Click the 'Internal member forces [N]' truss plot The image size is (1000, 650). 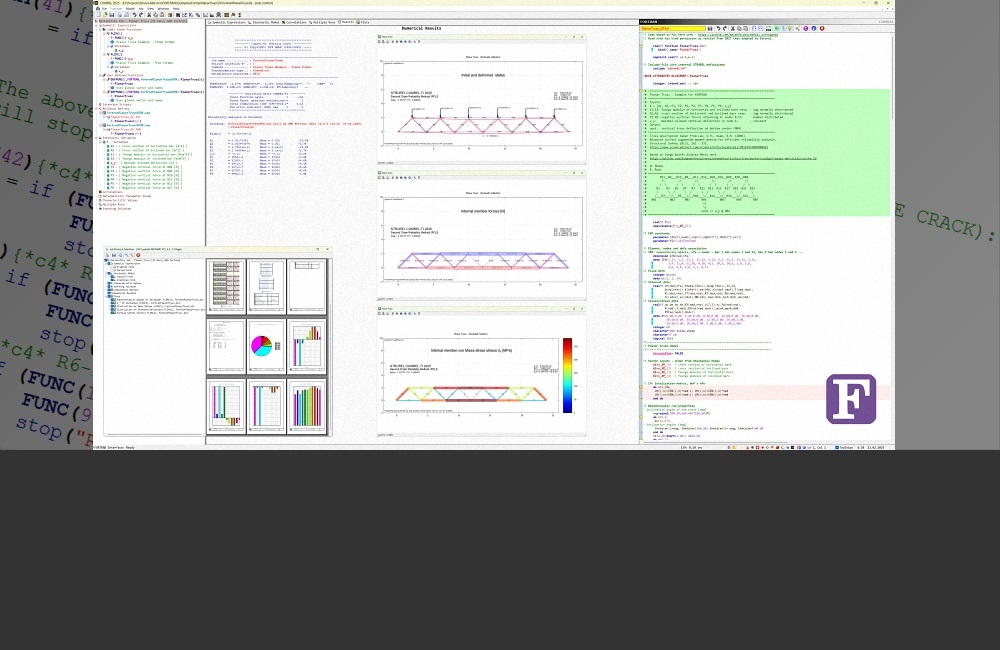coord(482,240)
